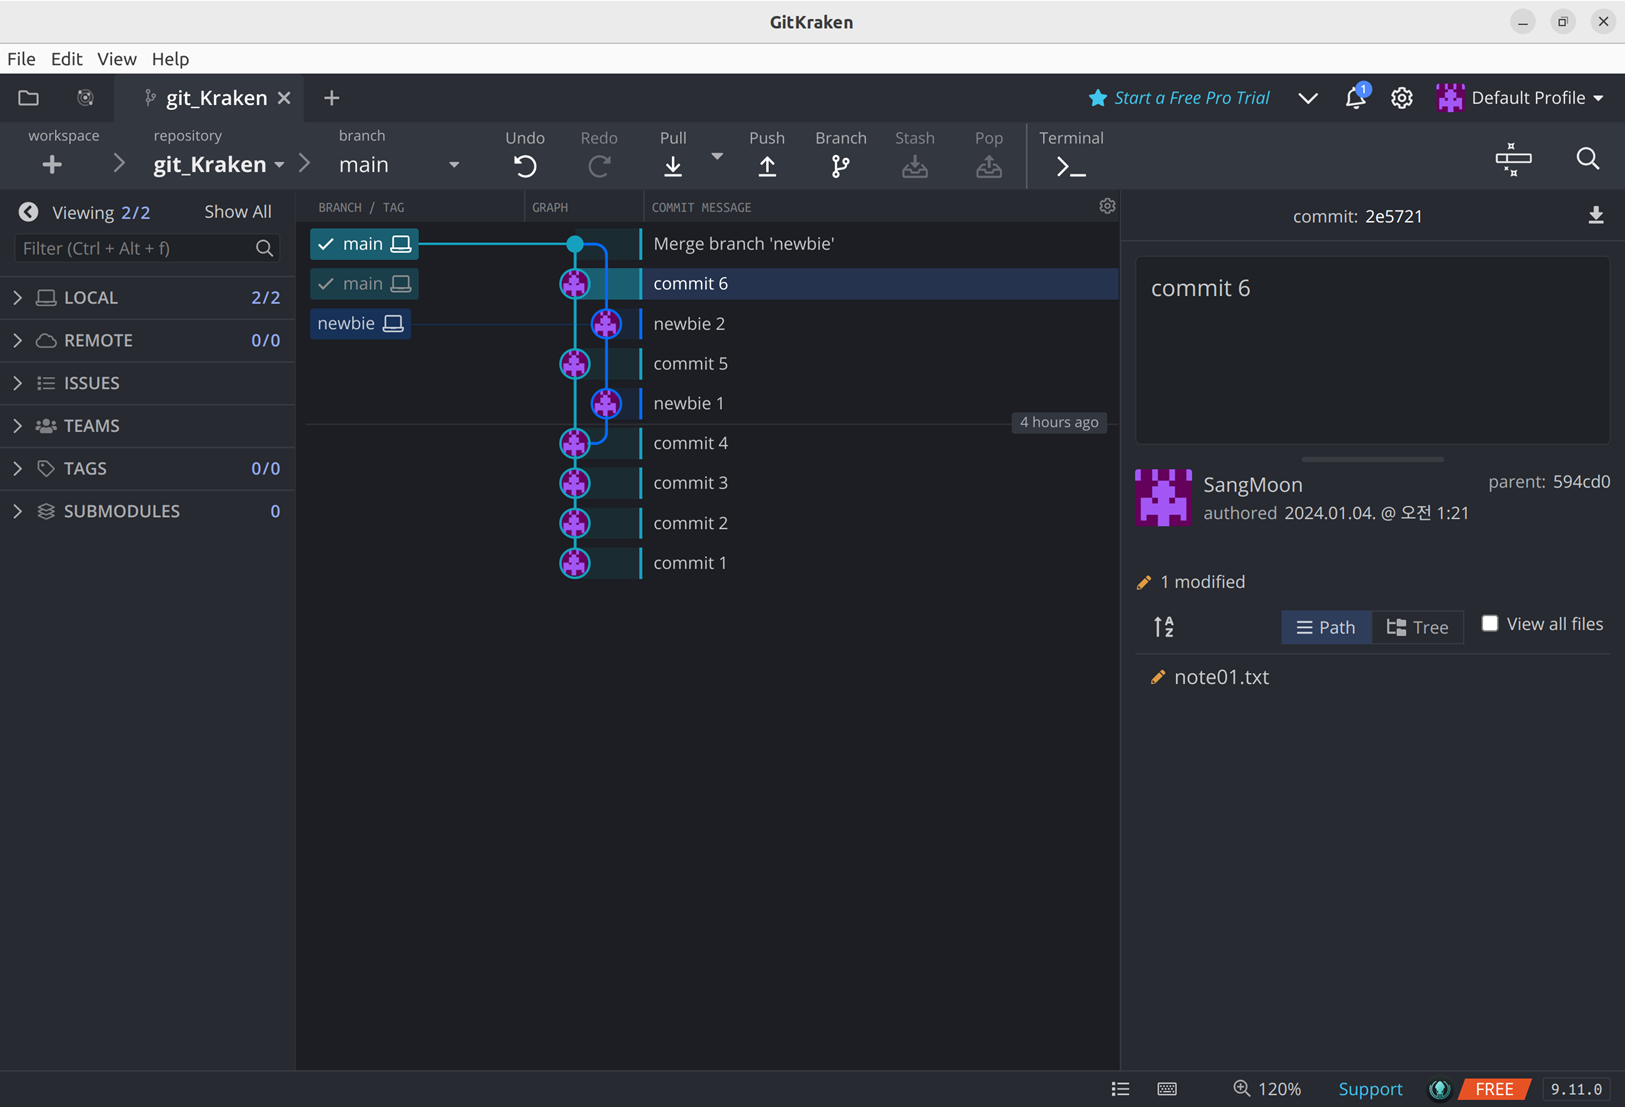1625x1107 pixels.
Task: Open the workspaces icon beside folder
Action: coord(85,97)
